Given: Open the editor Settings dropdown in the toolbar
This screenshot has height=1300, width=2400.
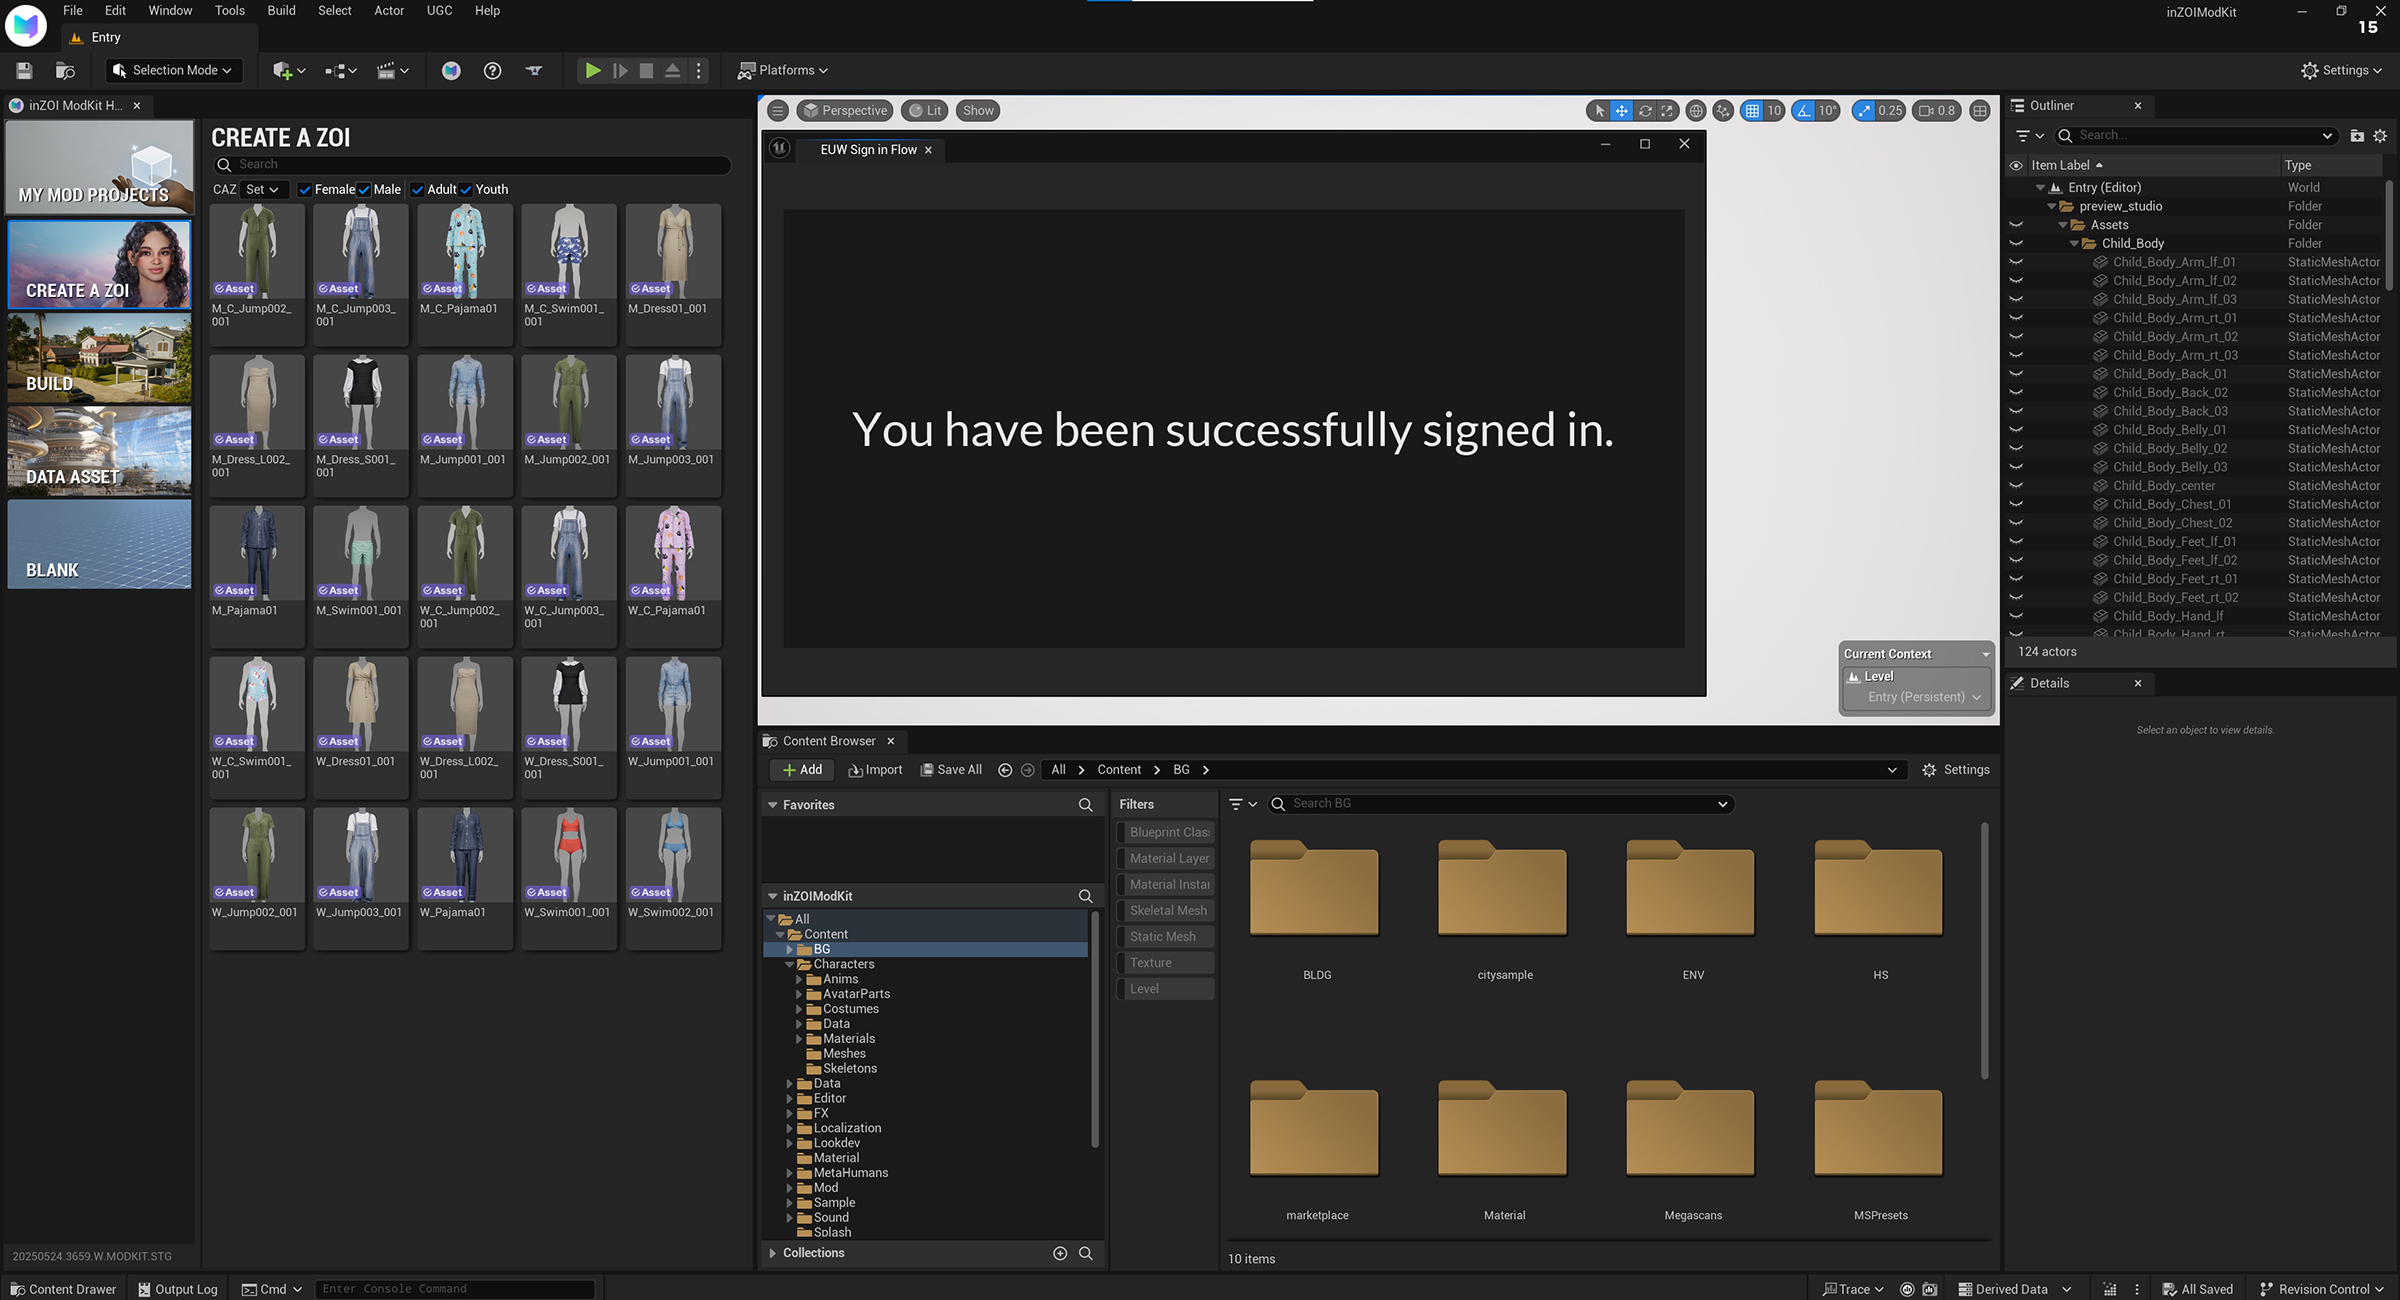Looking at the screenshot, I should pos(2341,70).
